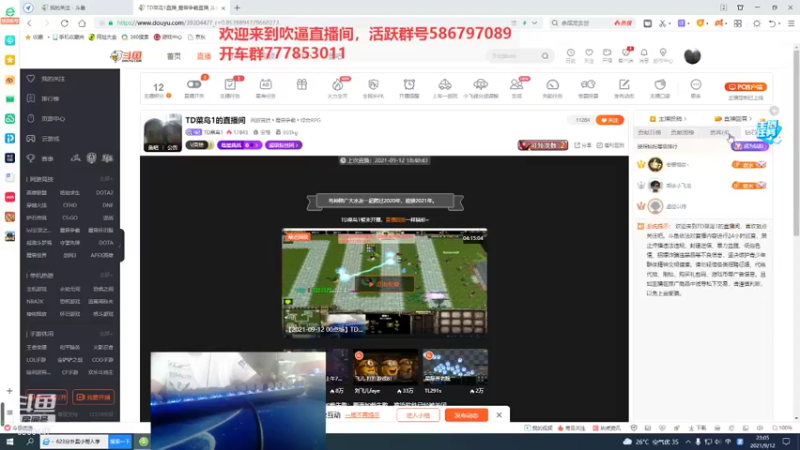The width and height of the screenshot is (800, 450).
Task: Click the gift box icon in anchor toolbar
Action: point(302,85)
